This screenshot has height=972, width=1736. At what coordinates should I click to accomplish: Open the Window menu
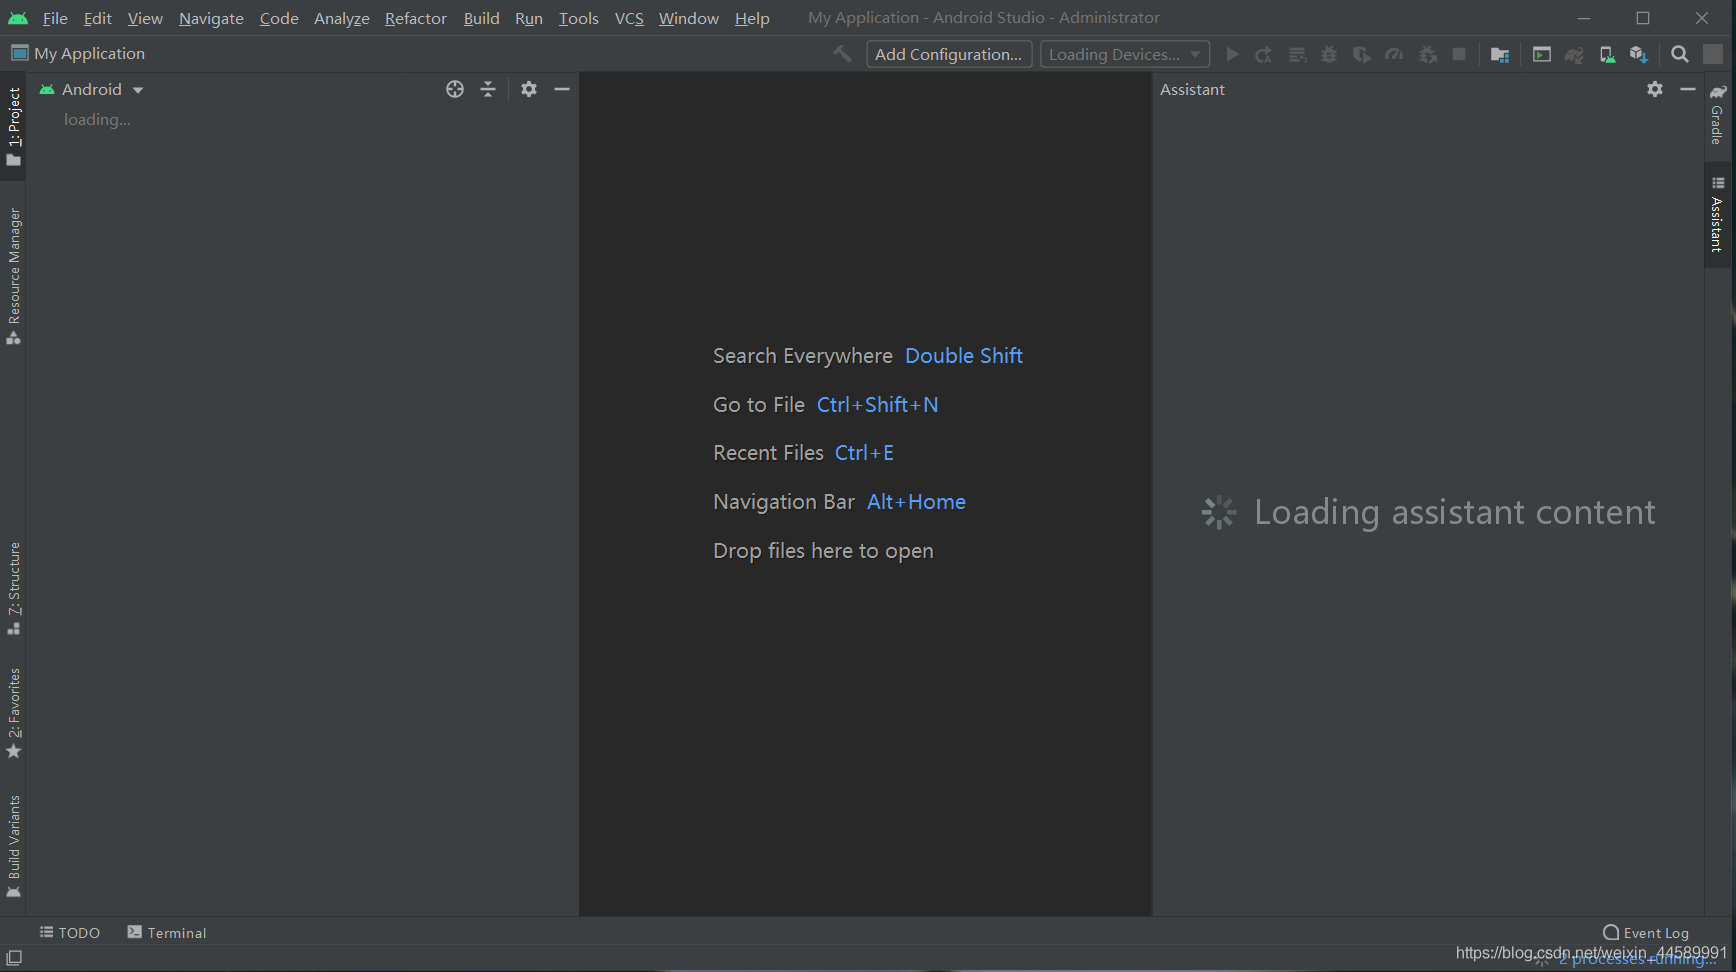689,18
